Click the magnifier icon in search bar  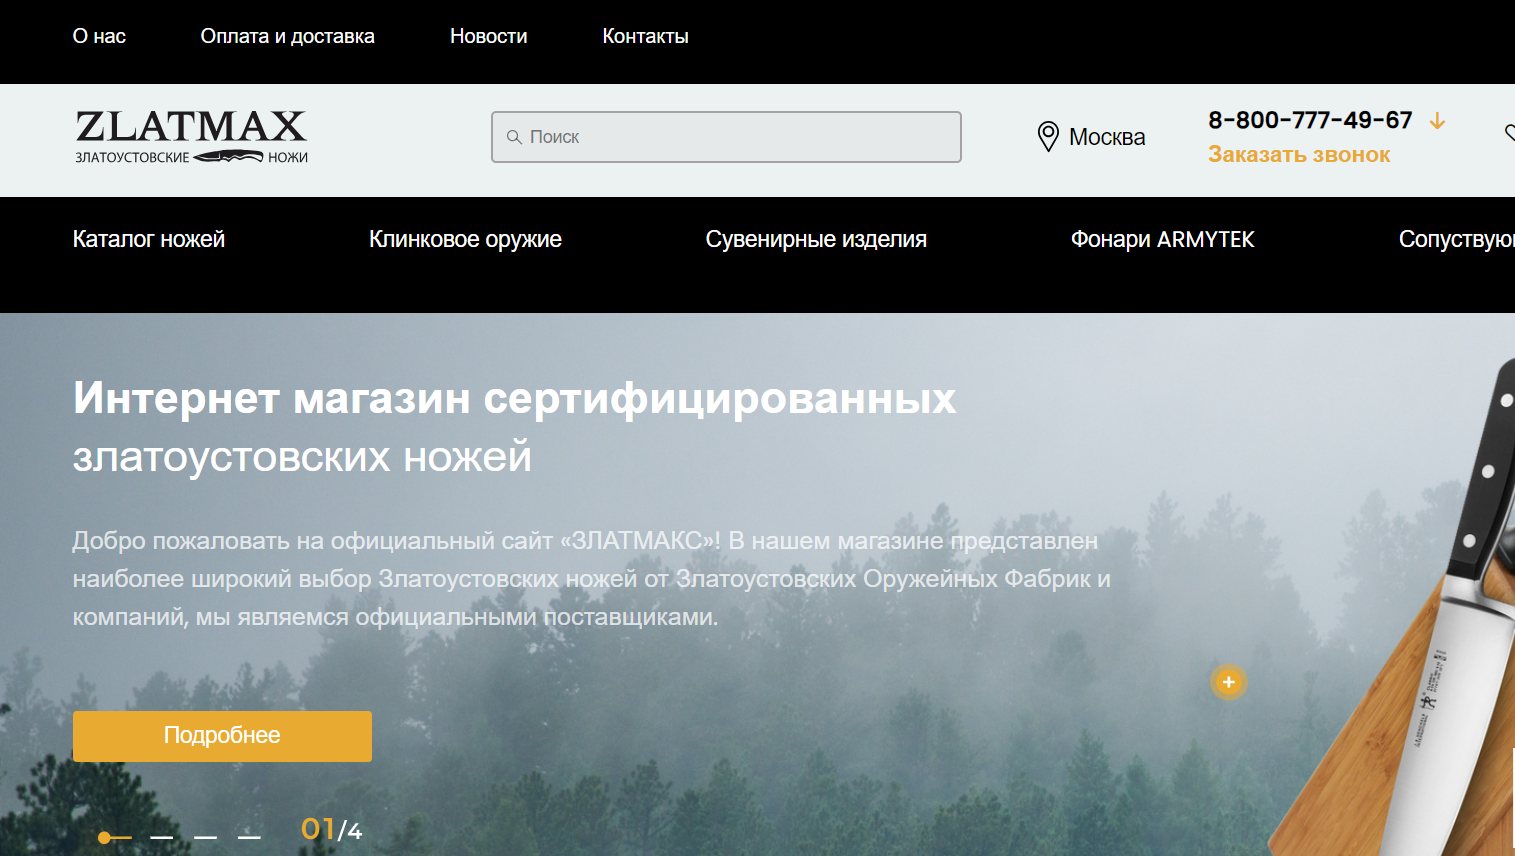514,137
